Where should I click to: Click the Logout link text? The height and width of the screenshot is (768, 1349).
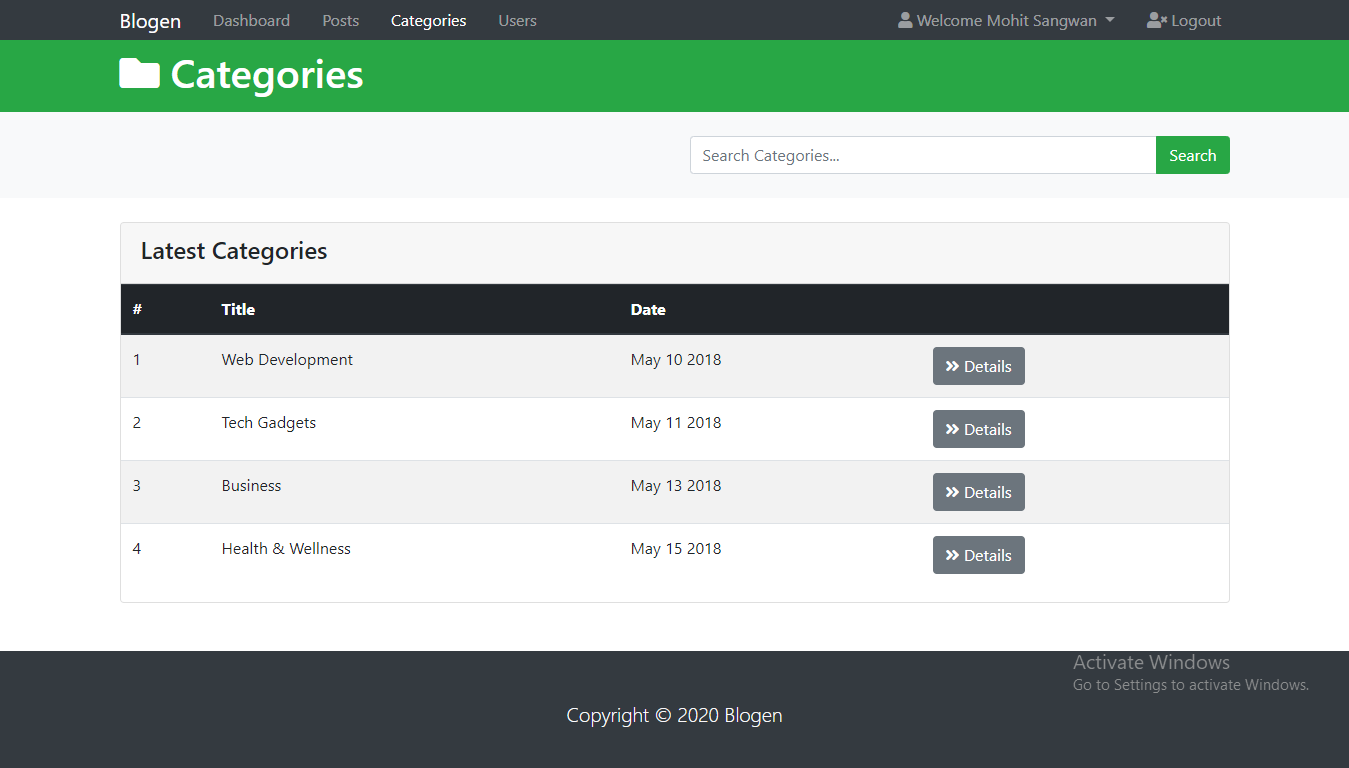tap(1196, 20)
